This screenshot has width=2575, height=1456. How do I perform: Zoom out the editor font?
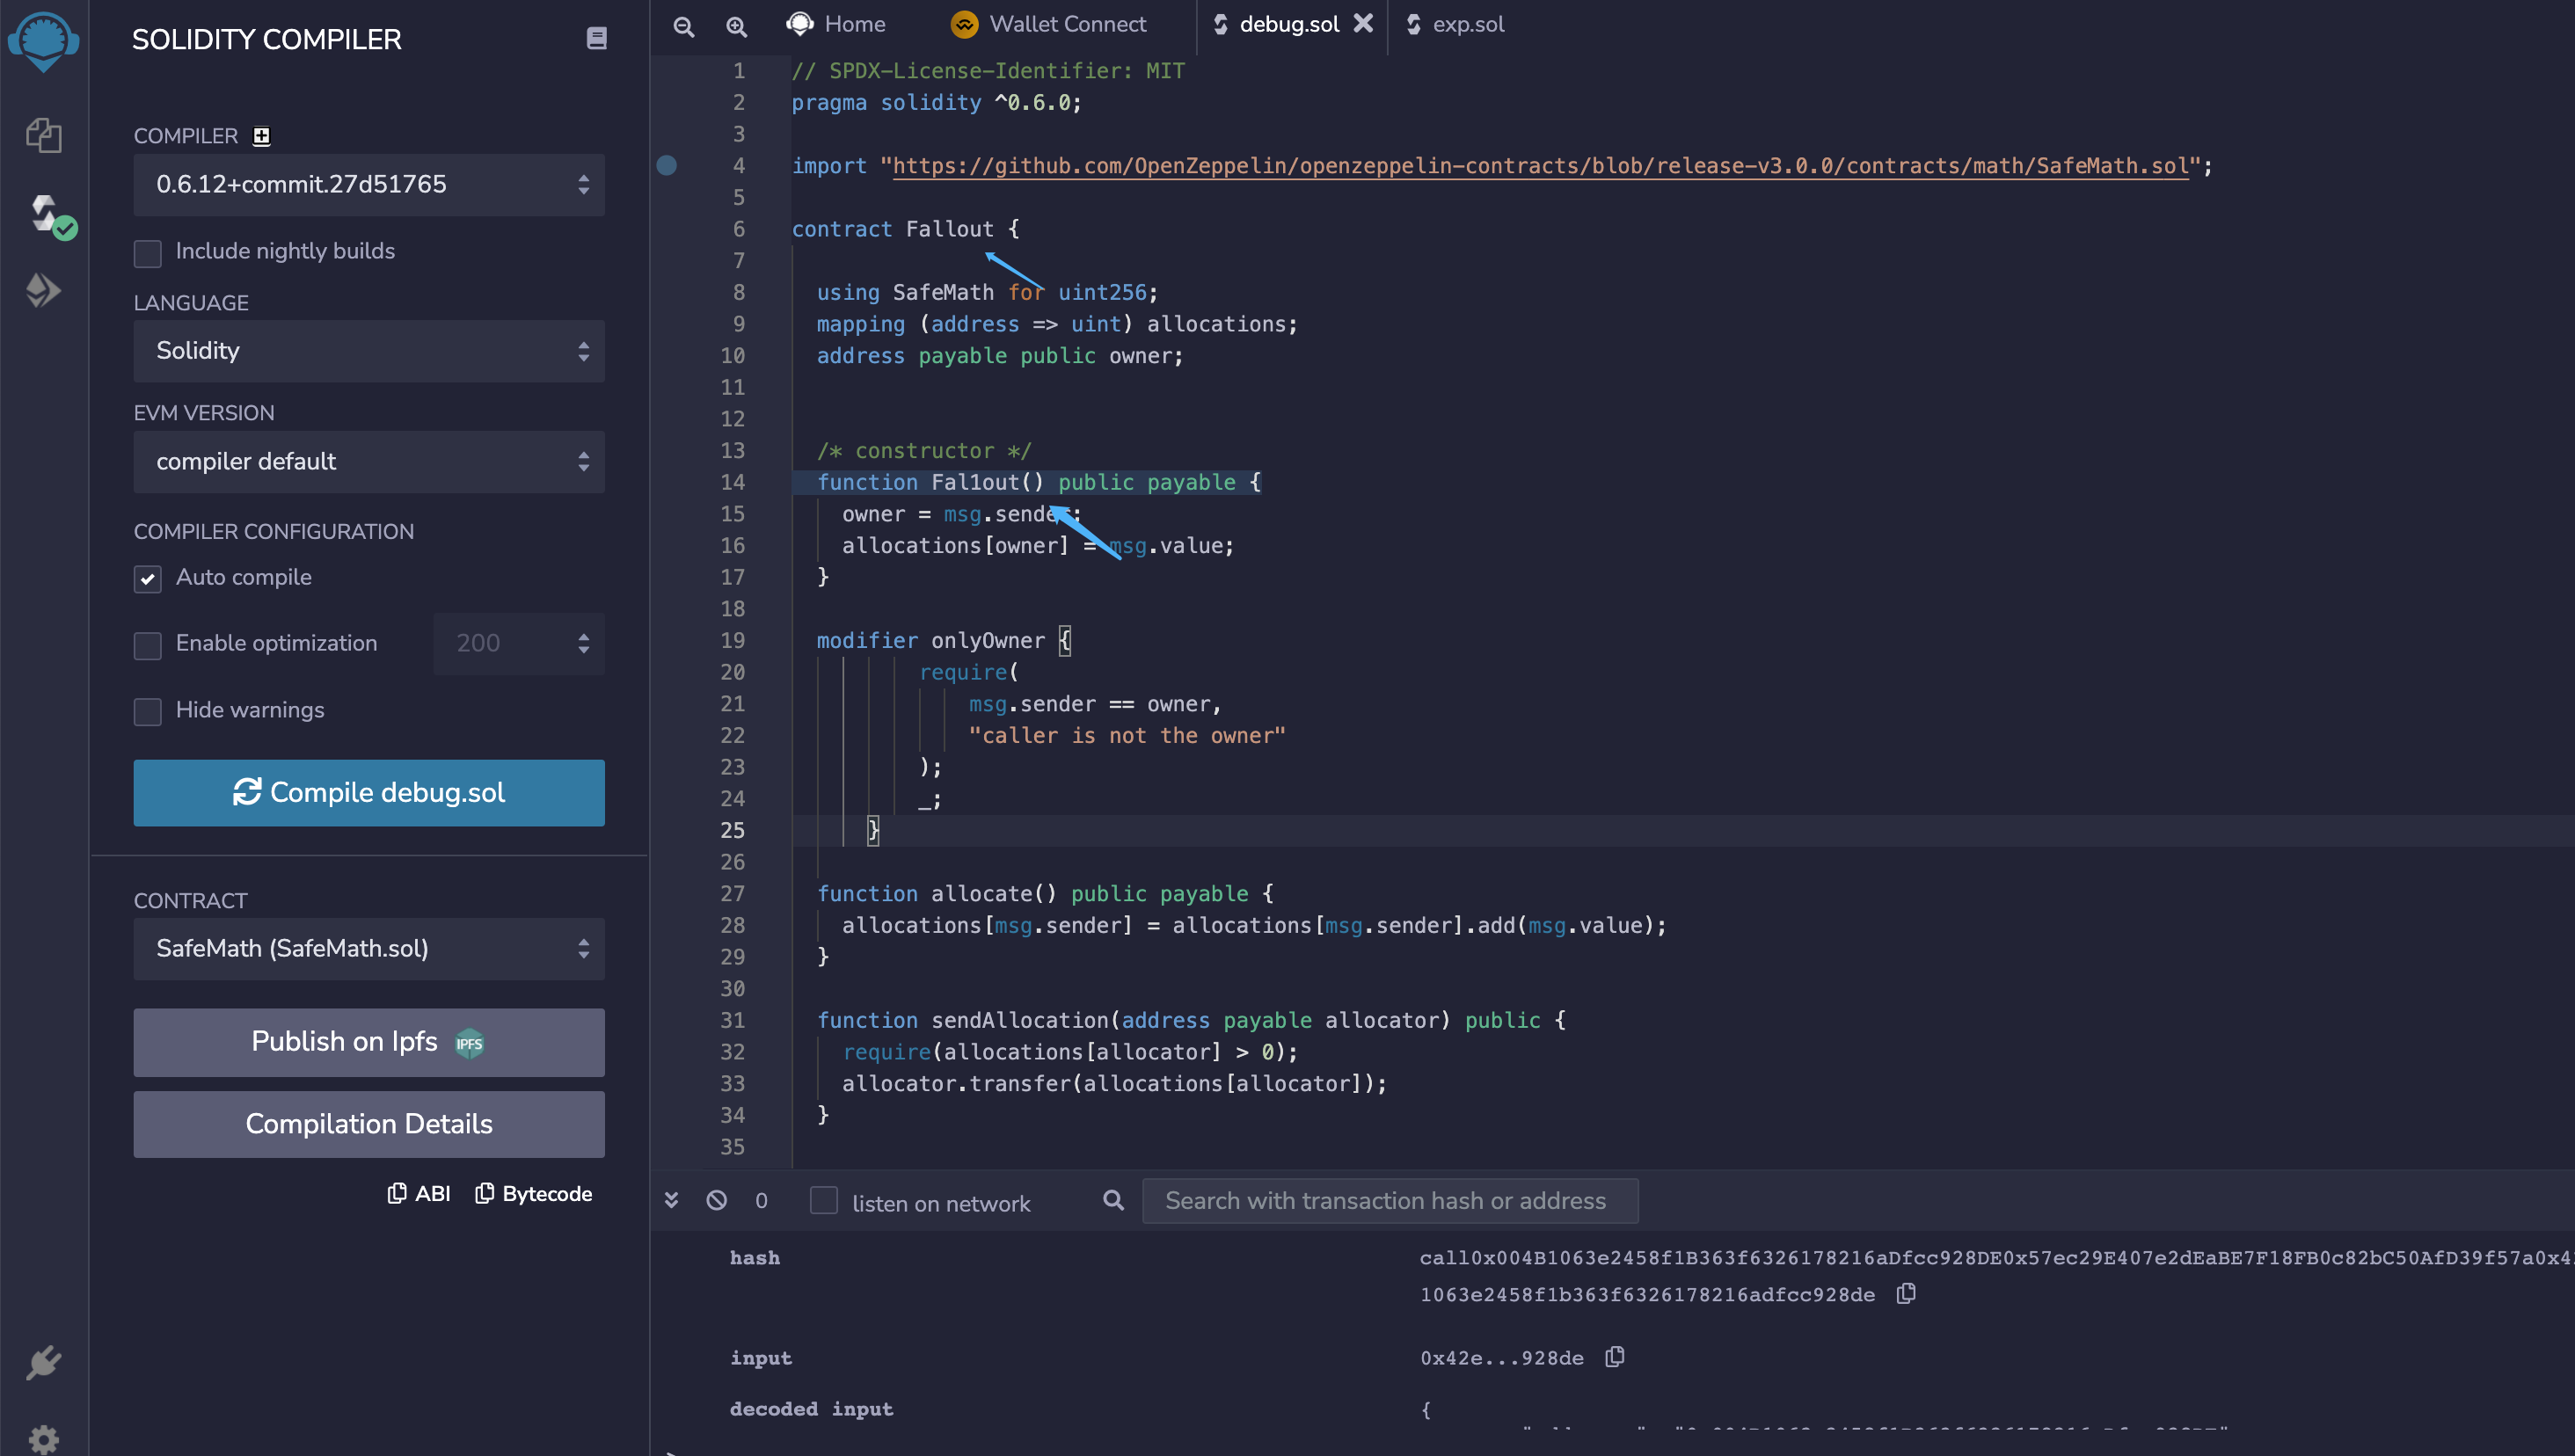pyautogui.click(x=684, y=26)
